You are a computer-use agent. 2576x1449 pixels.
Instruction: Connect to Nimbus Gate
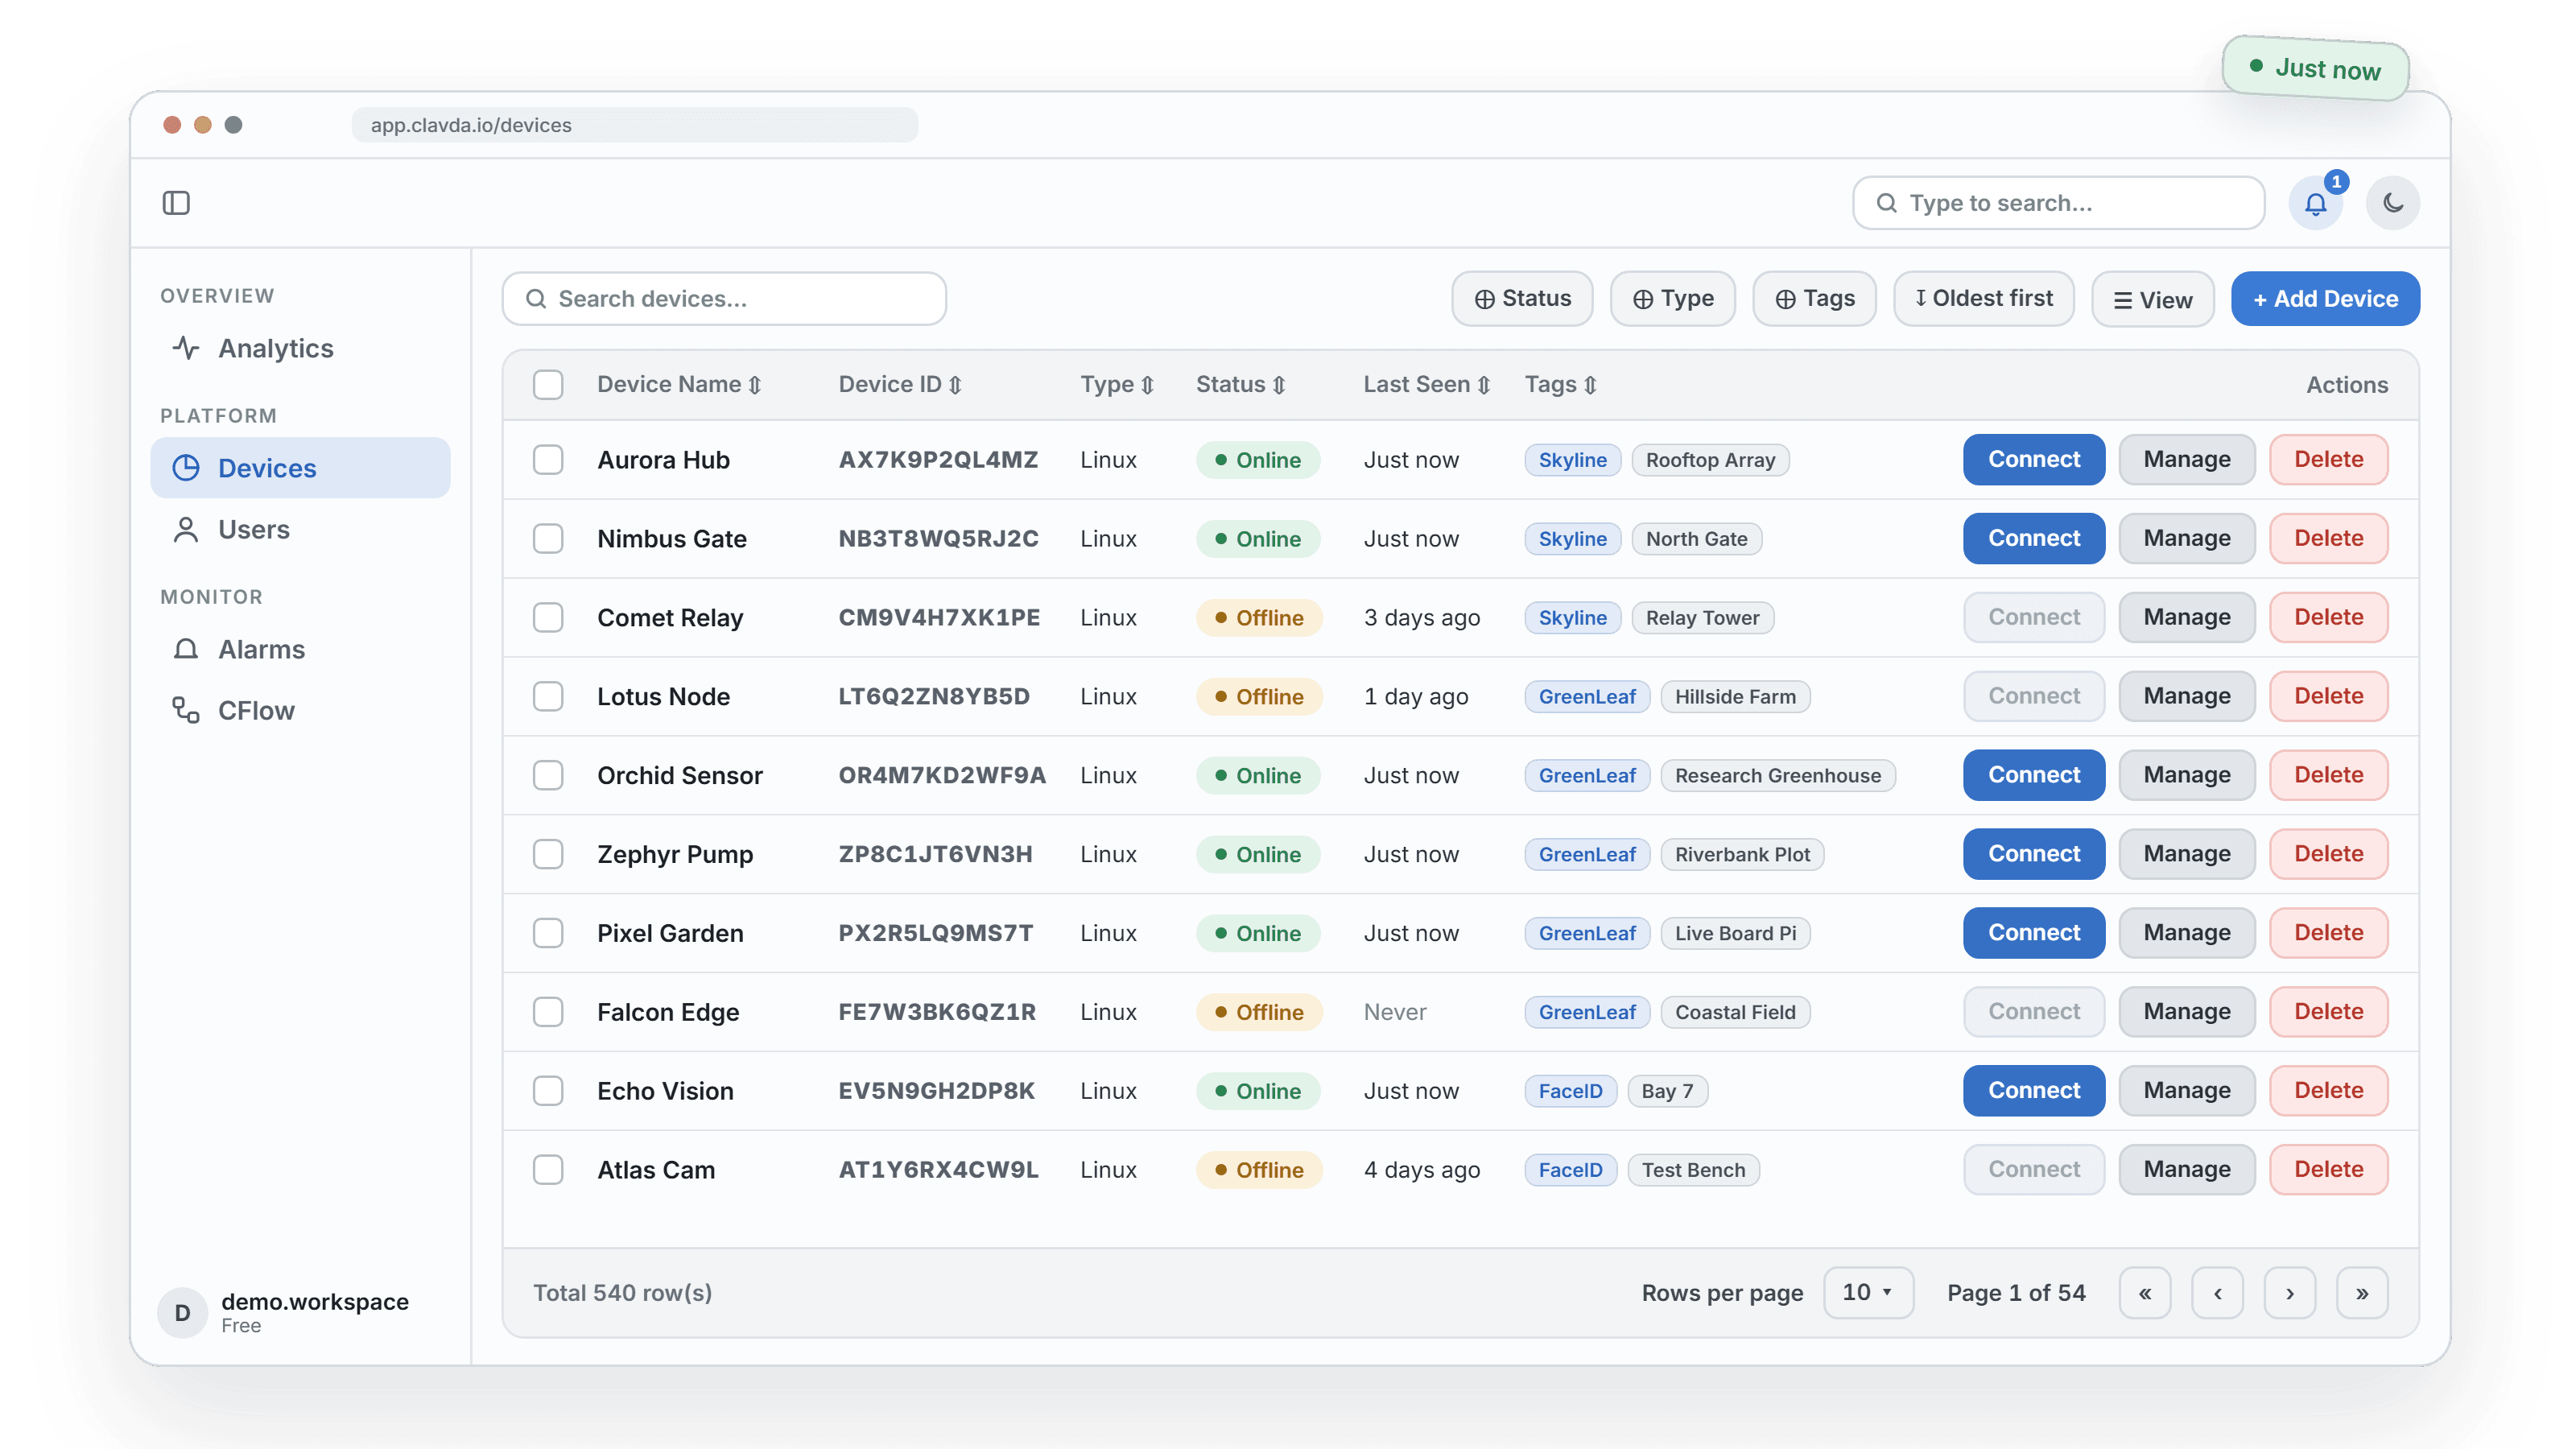tap(2033, 539)
